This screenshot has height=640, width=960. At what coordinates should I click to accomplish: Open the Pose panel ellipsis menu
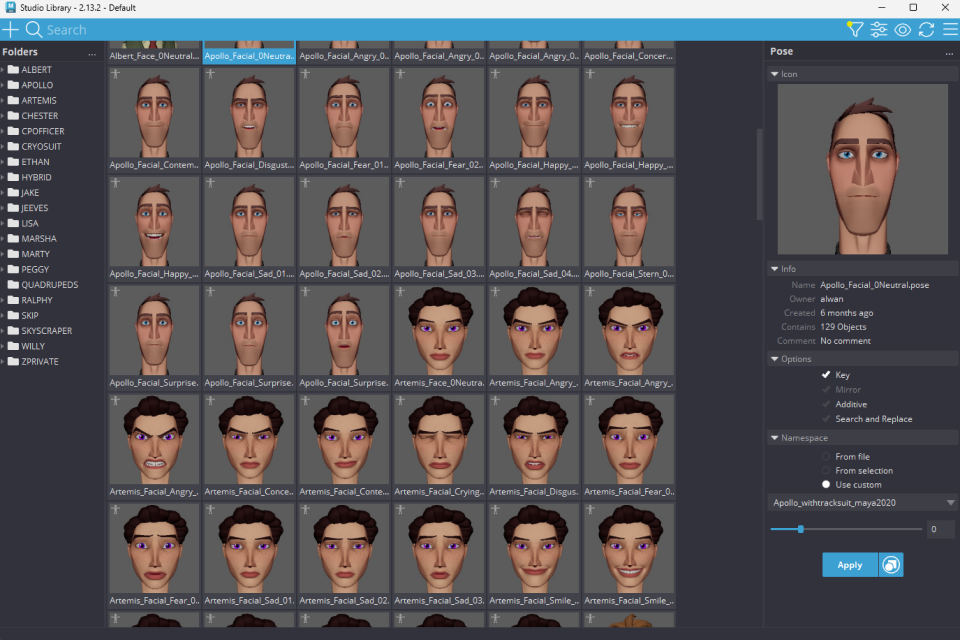[949, 53]
